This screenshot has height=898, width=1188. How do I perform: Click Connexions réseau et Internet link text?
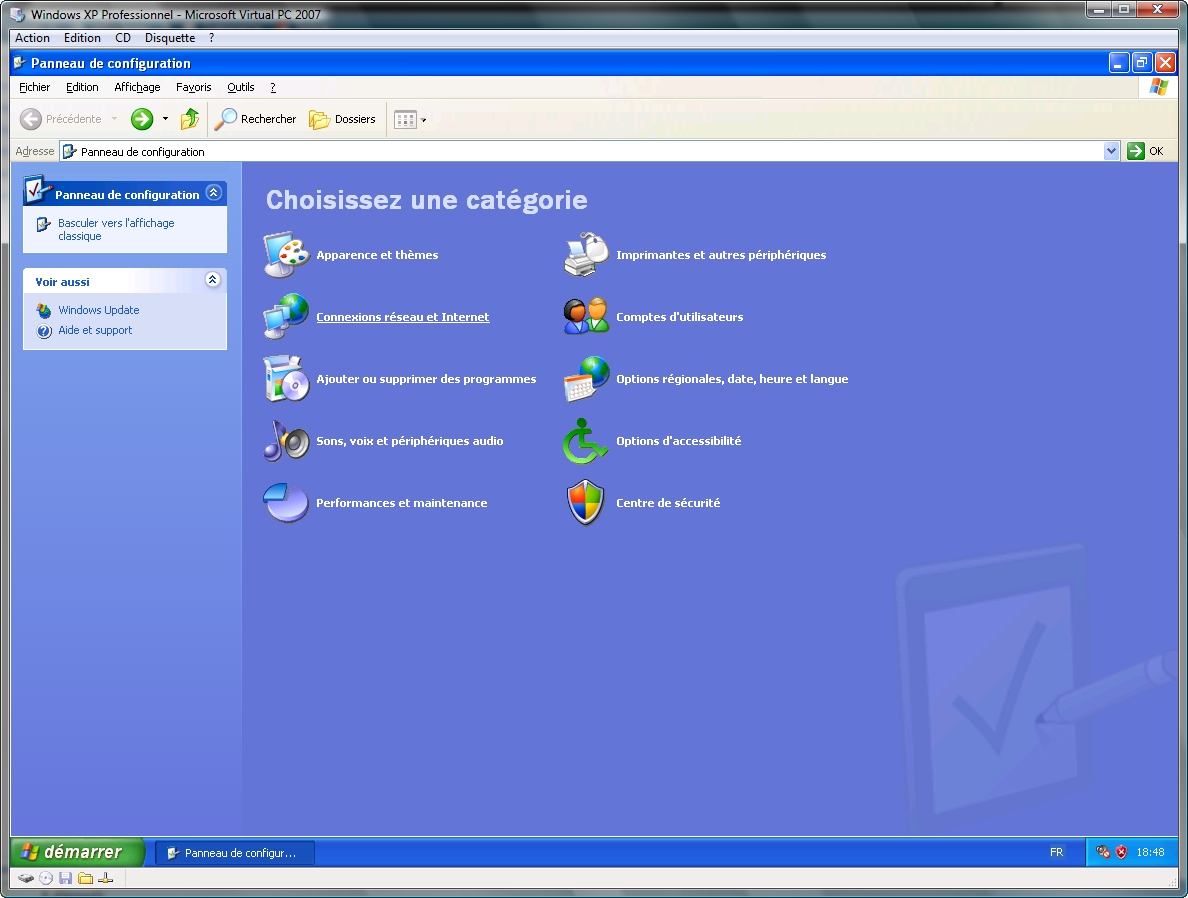[x=402, y=317]
